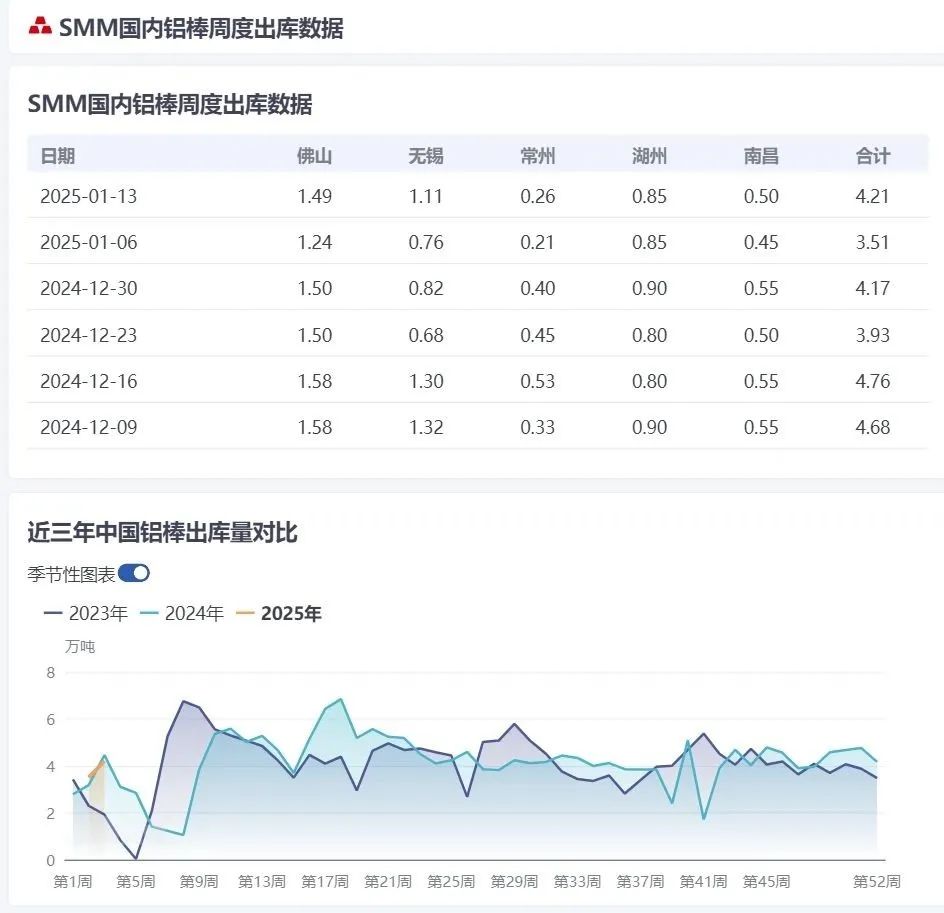
Task: Click the 第1周 axis label
Action: [73, 882]
